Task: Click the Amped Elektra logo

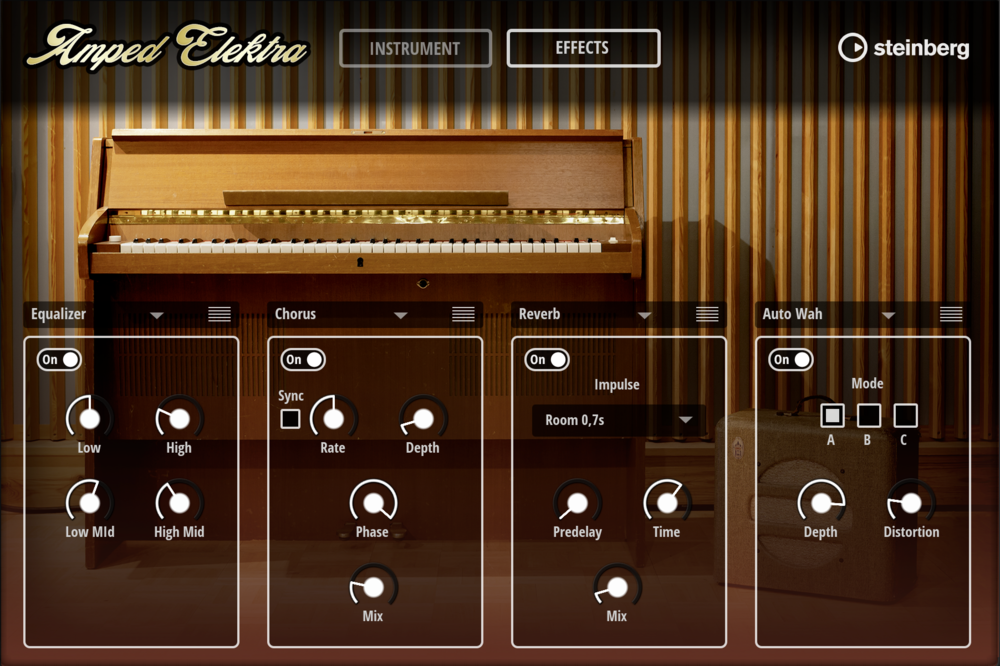Action: 168,48
